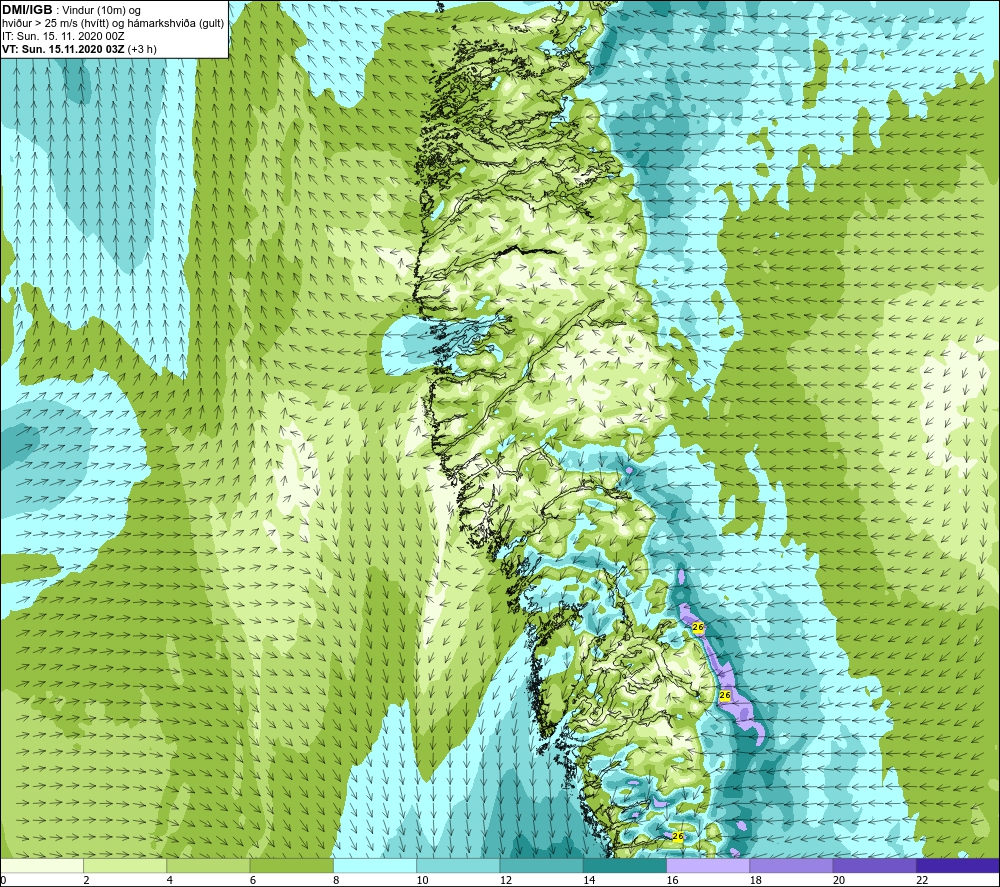1000x887 pixels.
Task: Click the legend scale label '18'
Action: pyautogui.click(x=756, y=880)
